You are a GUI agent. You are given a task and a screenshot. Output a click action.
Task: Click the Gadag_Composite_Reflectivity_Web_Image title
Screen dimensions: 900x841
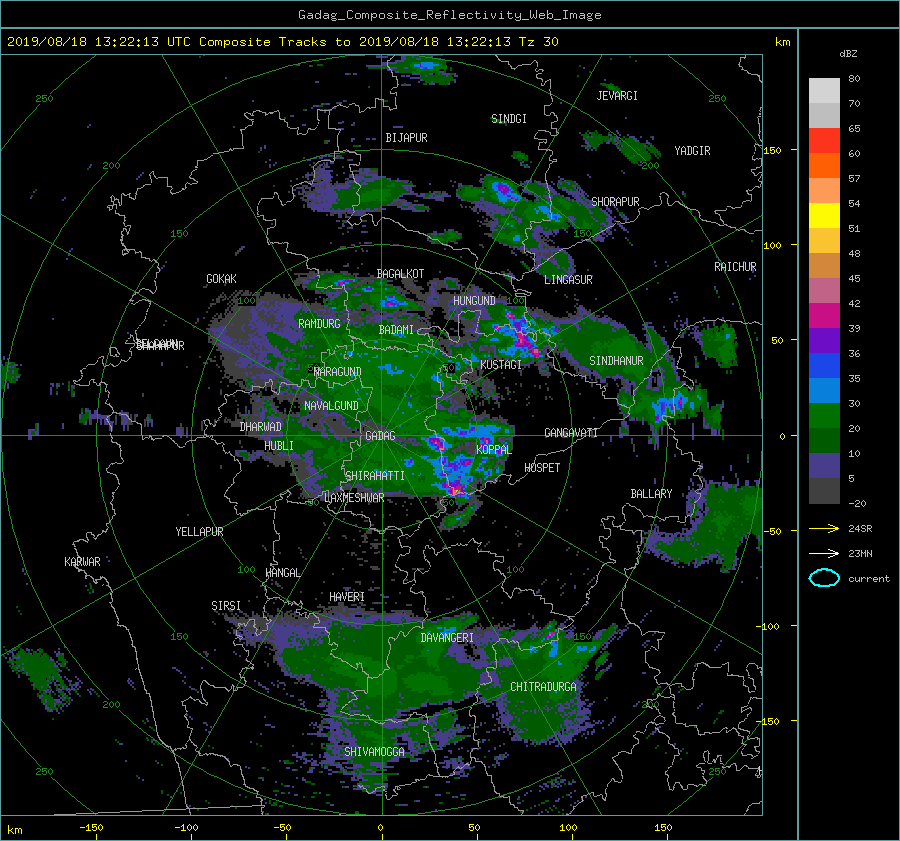pos(449,15)
